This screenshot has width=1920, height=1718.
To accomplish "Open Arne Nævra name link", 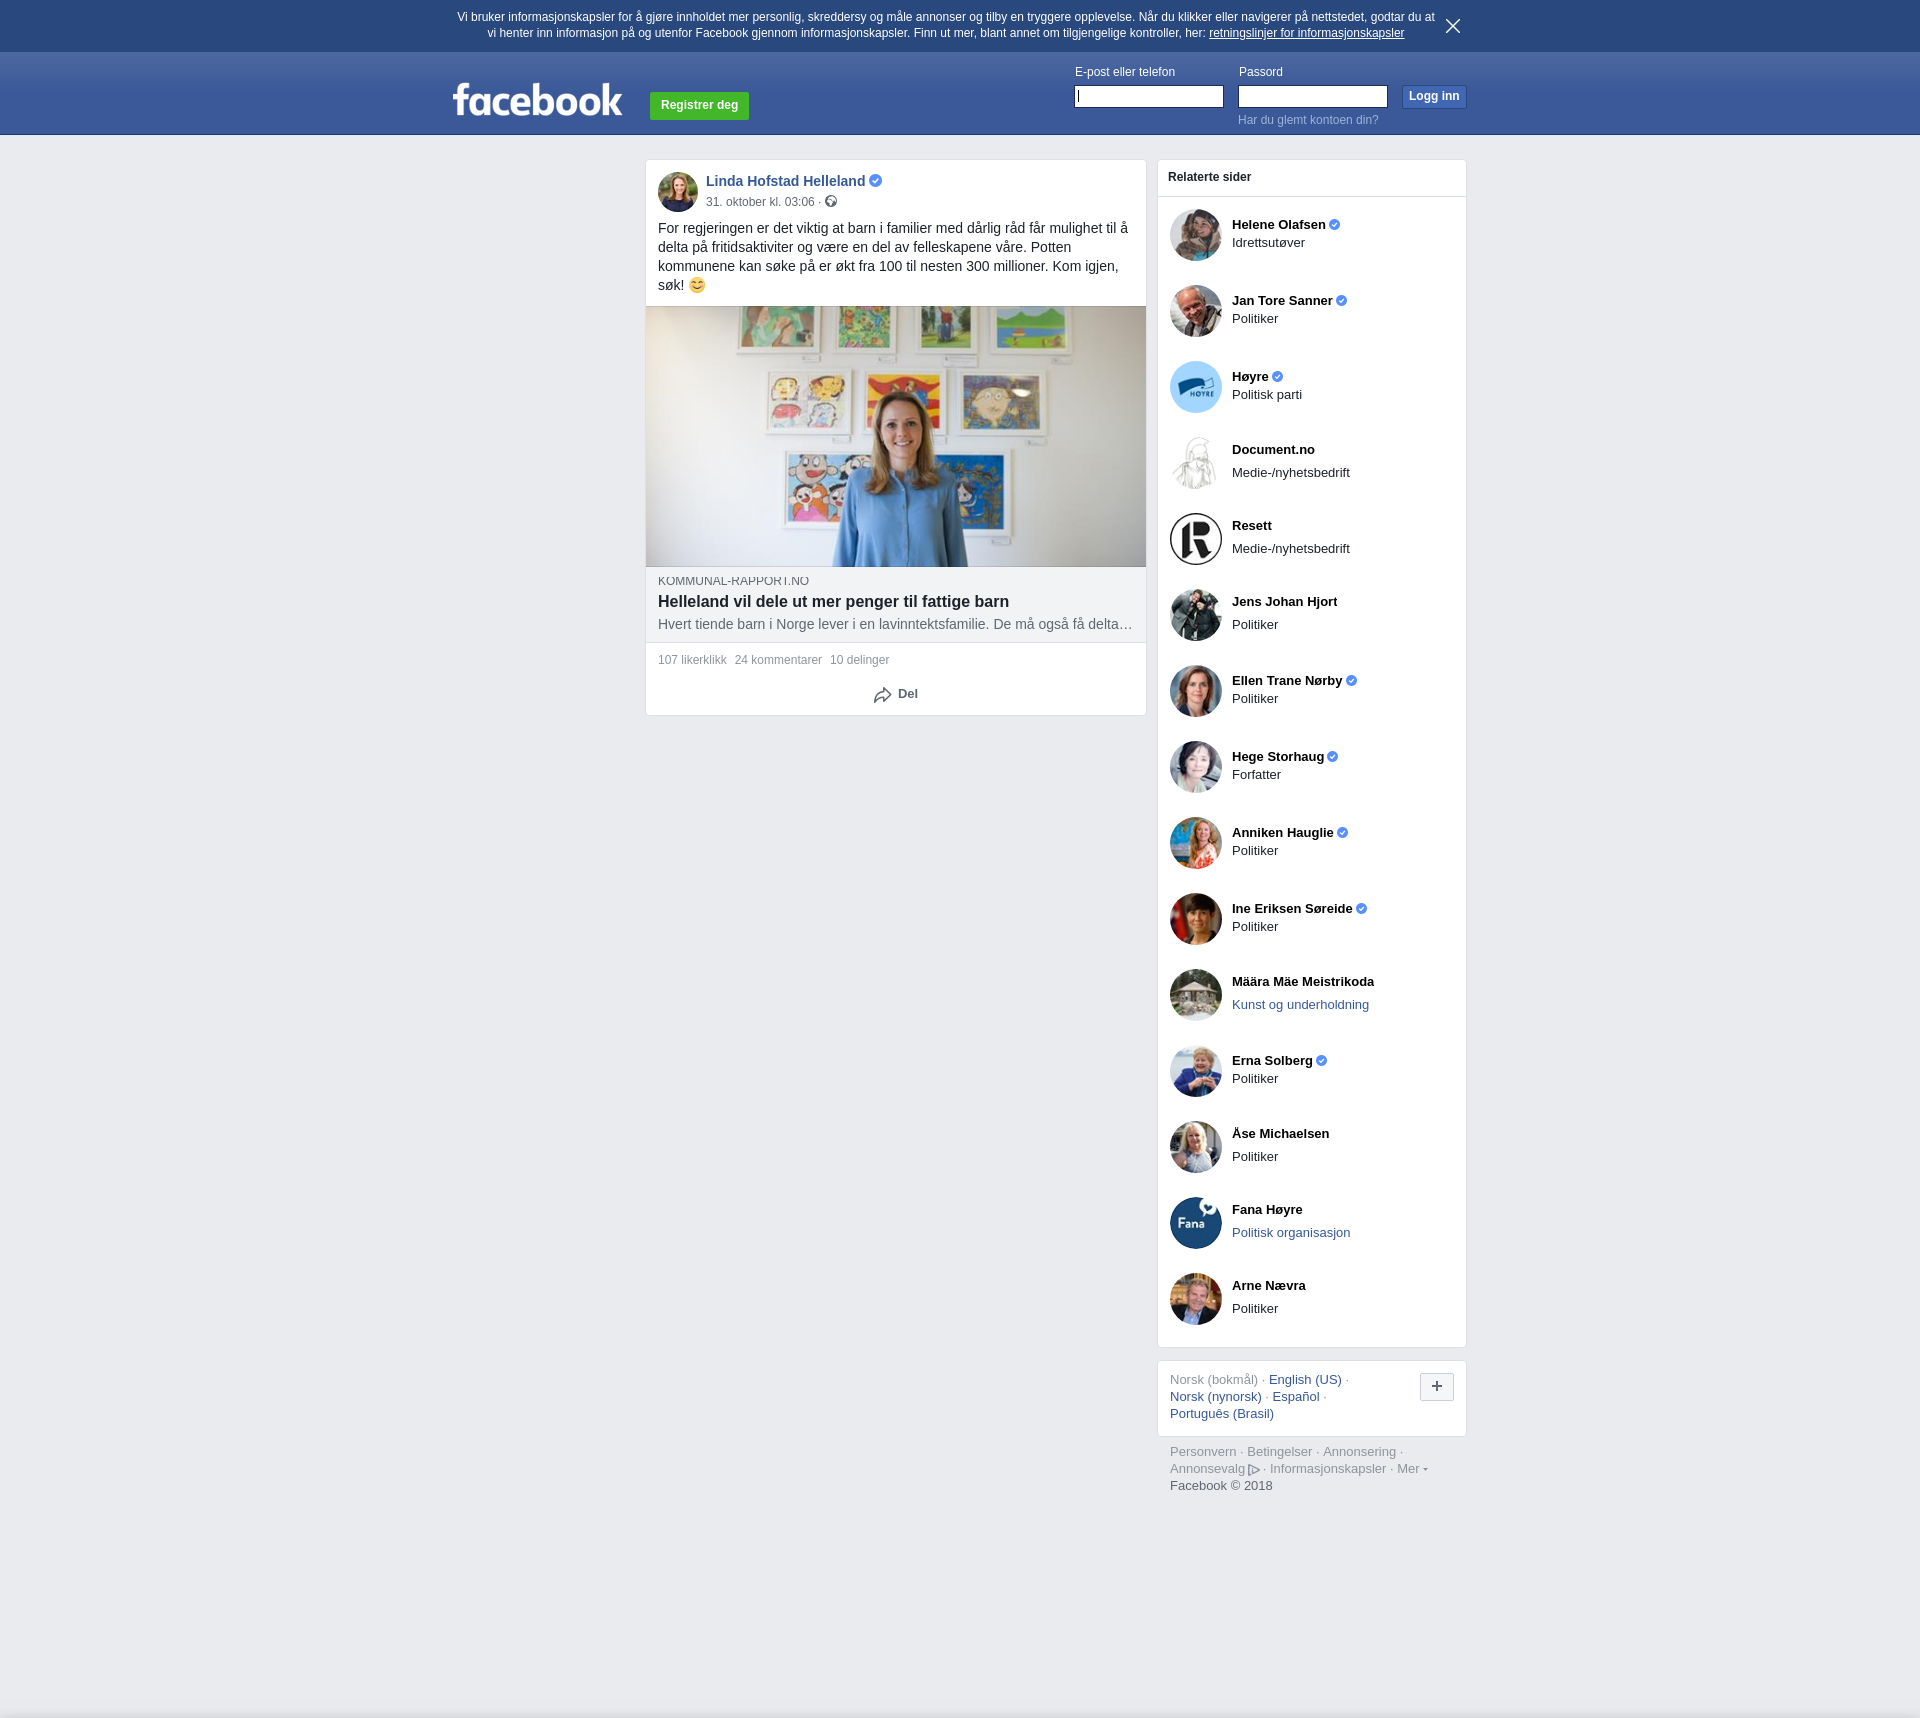I will tap(1269, 1286).
